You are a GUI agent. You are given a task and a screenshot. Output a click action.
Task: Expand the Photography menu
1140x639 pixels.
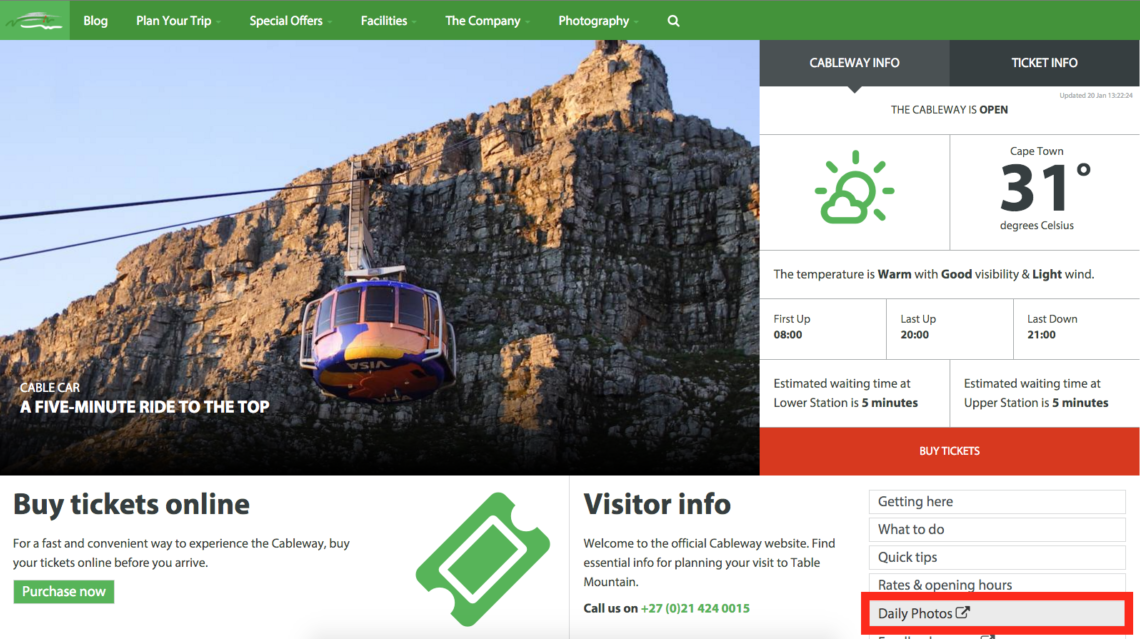[598, 21]
